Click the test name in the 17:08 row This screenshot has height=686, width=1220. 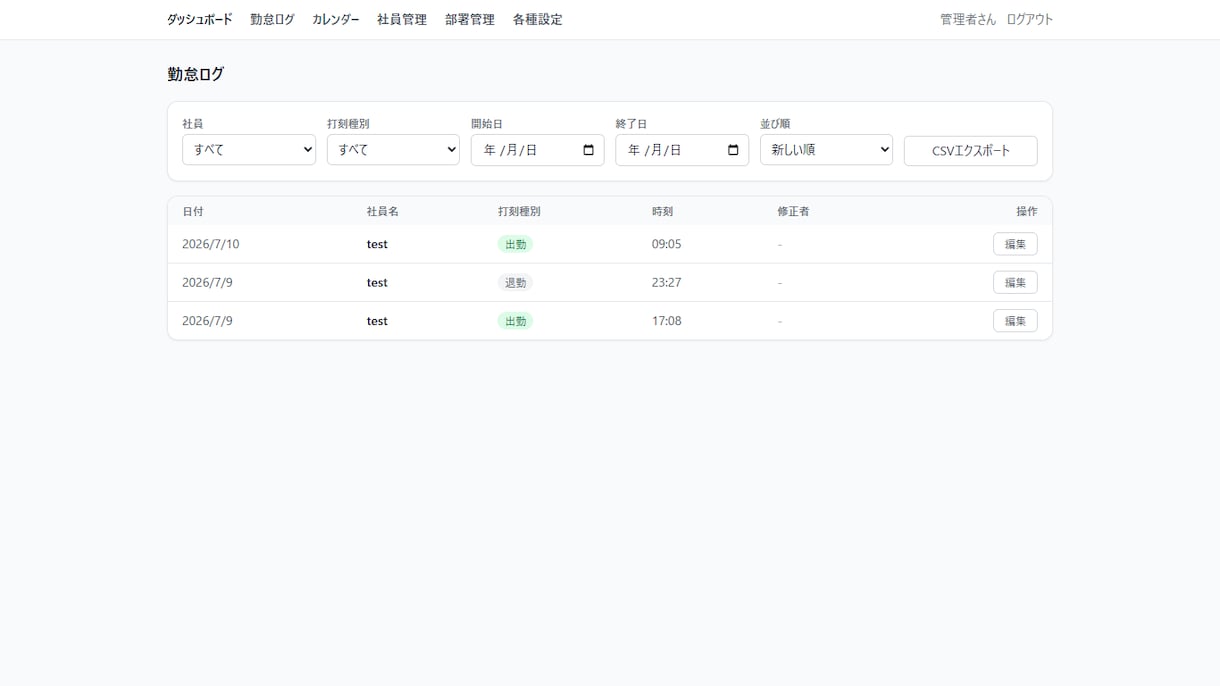pyautogui.click(x=377, y=321)
